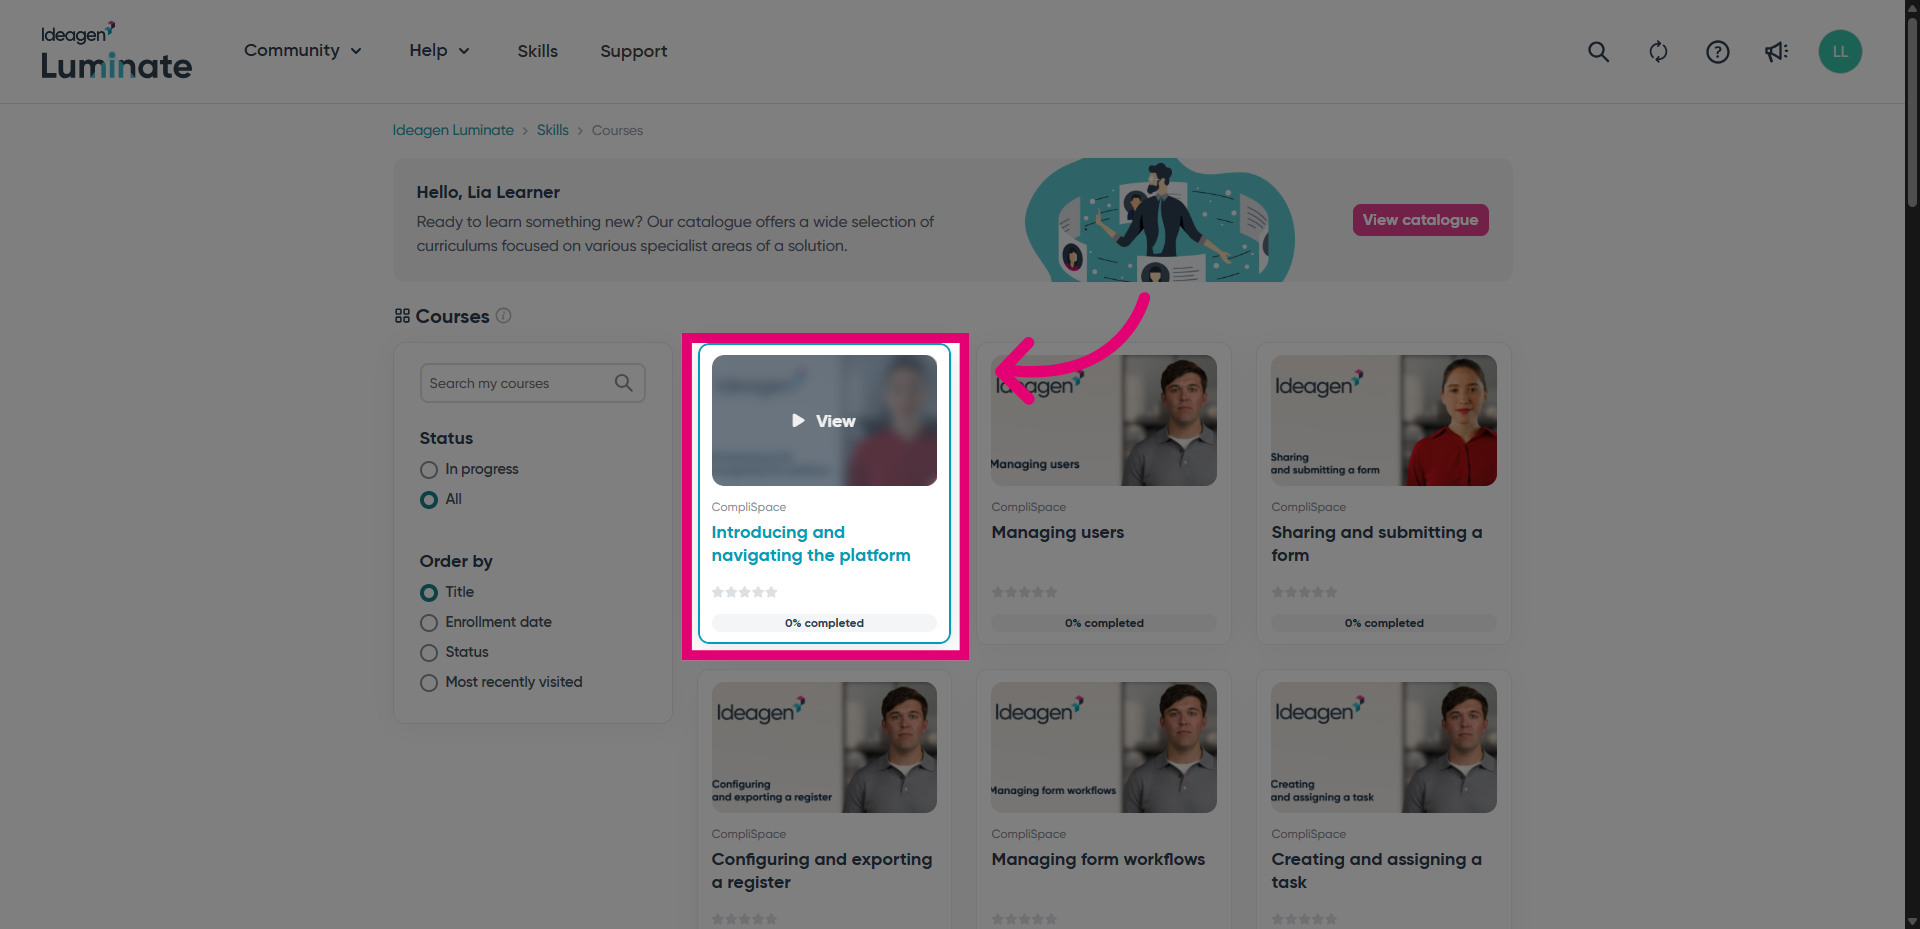Open Sharing and submitting a form title

(x=1377, y=544)
